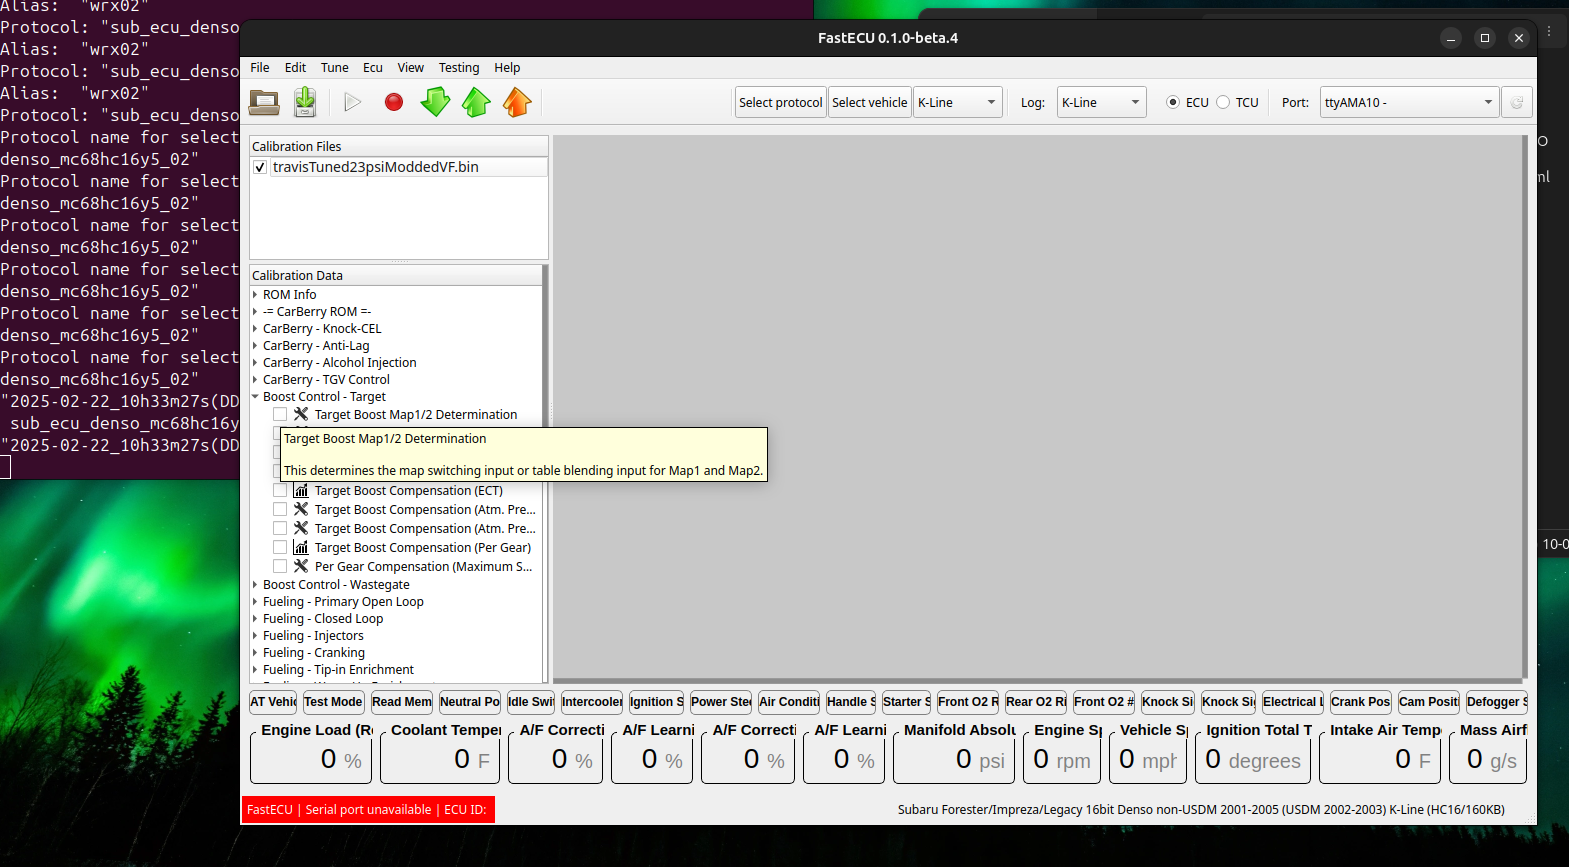The height and width of the screenshot is (867, 1569).
Task: Click the Manifold Absolute psi gauge
Action: 955,753
